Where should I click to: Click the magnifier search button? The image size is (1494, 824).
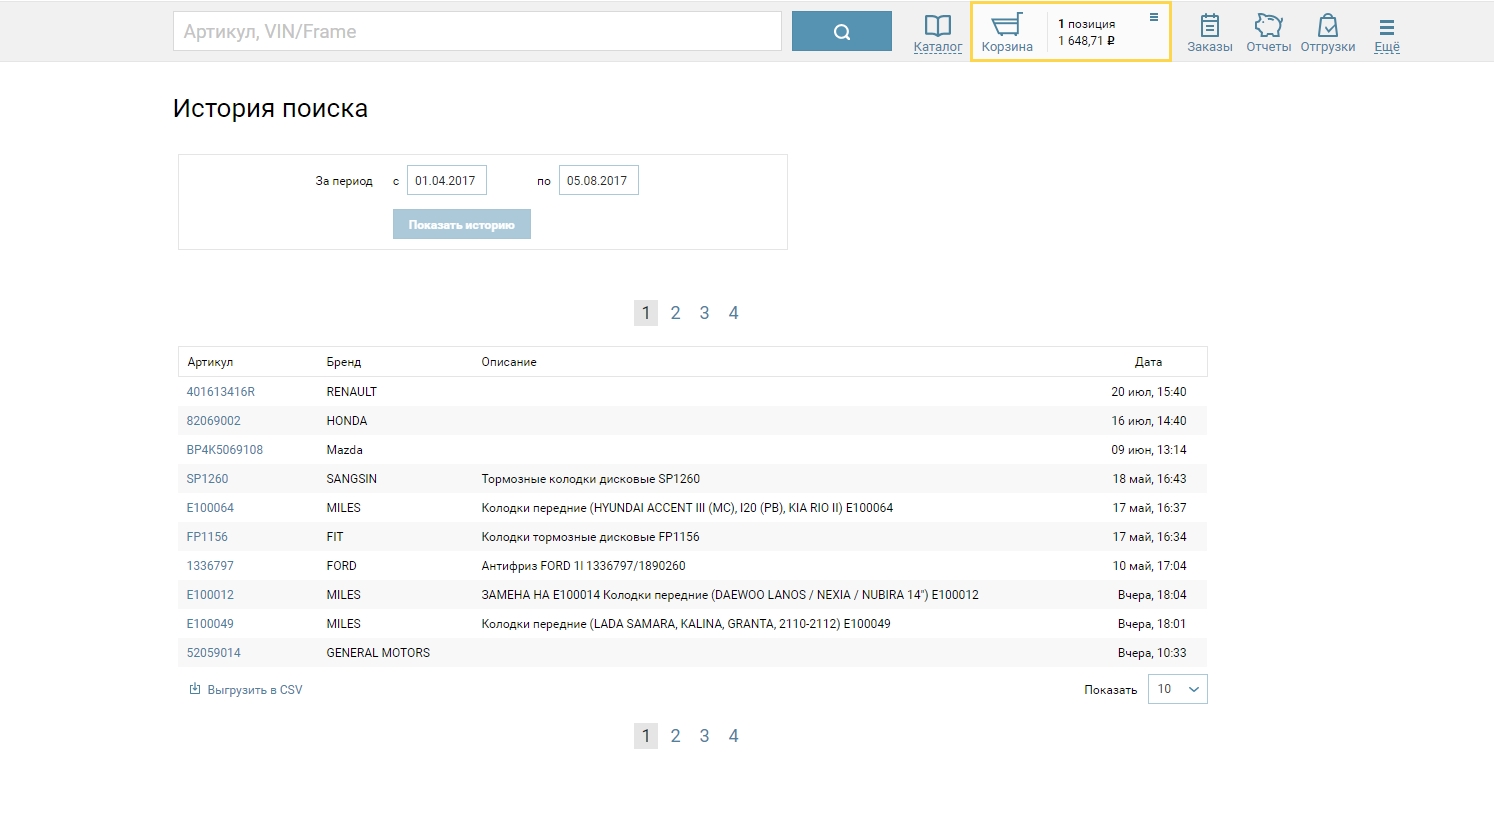click(x=842, y=31)
